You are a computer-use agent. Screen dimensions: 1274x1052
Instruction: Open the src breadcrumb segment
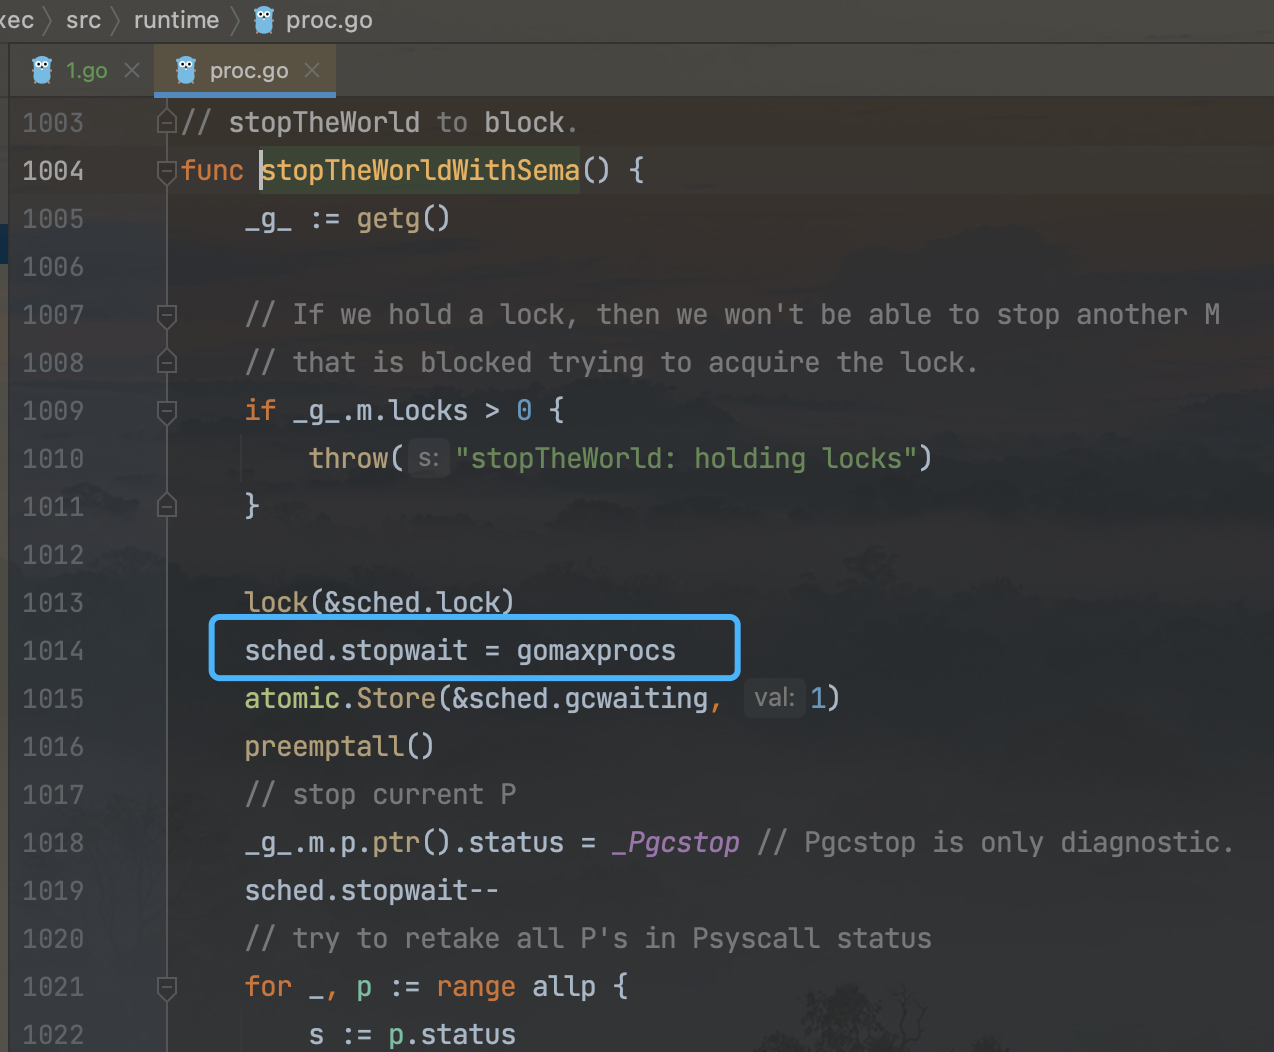pyautogui.click(x=83, y=20)
